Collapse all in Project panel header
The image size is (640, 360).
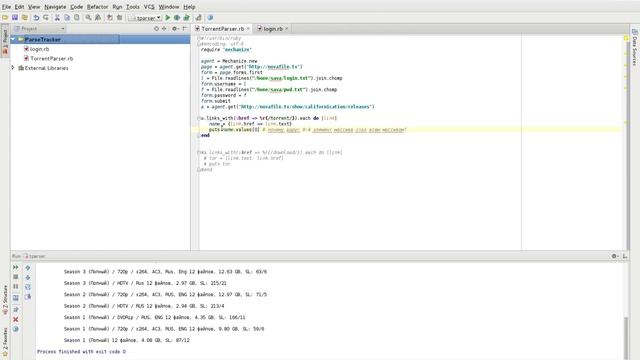(x=164, y=29)
